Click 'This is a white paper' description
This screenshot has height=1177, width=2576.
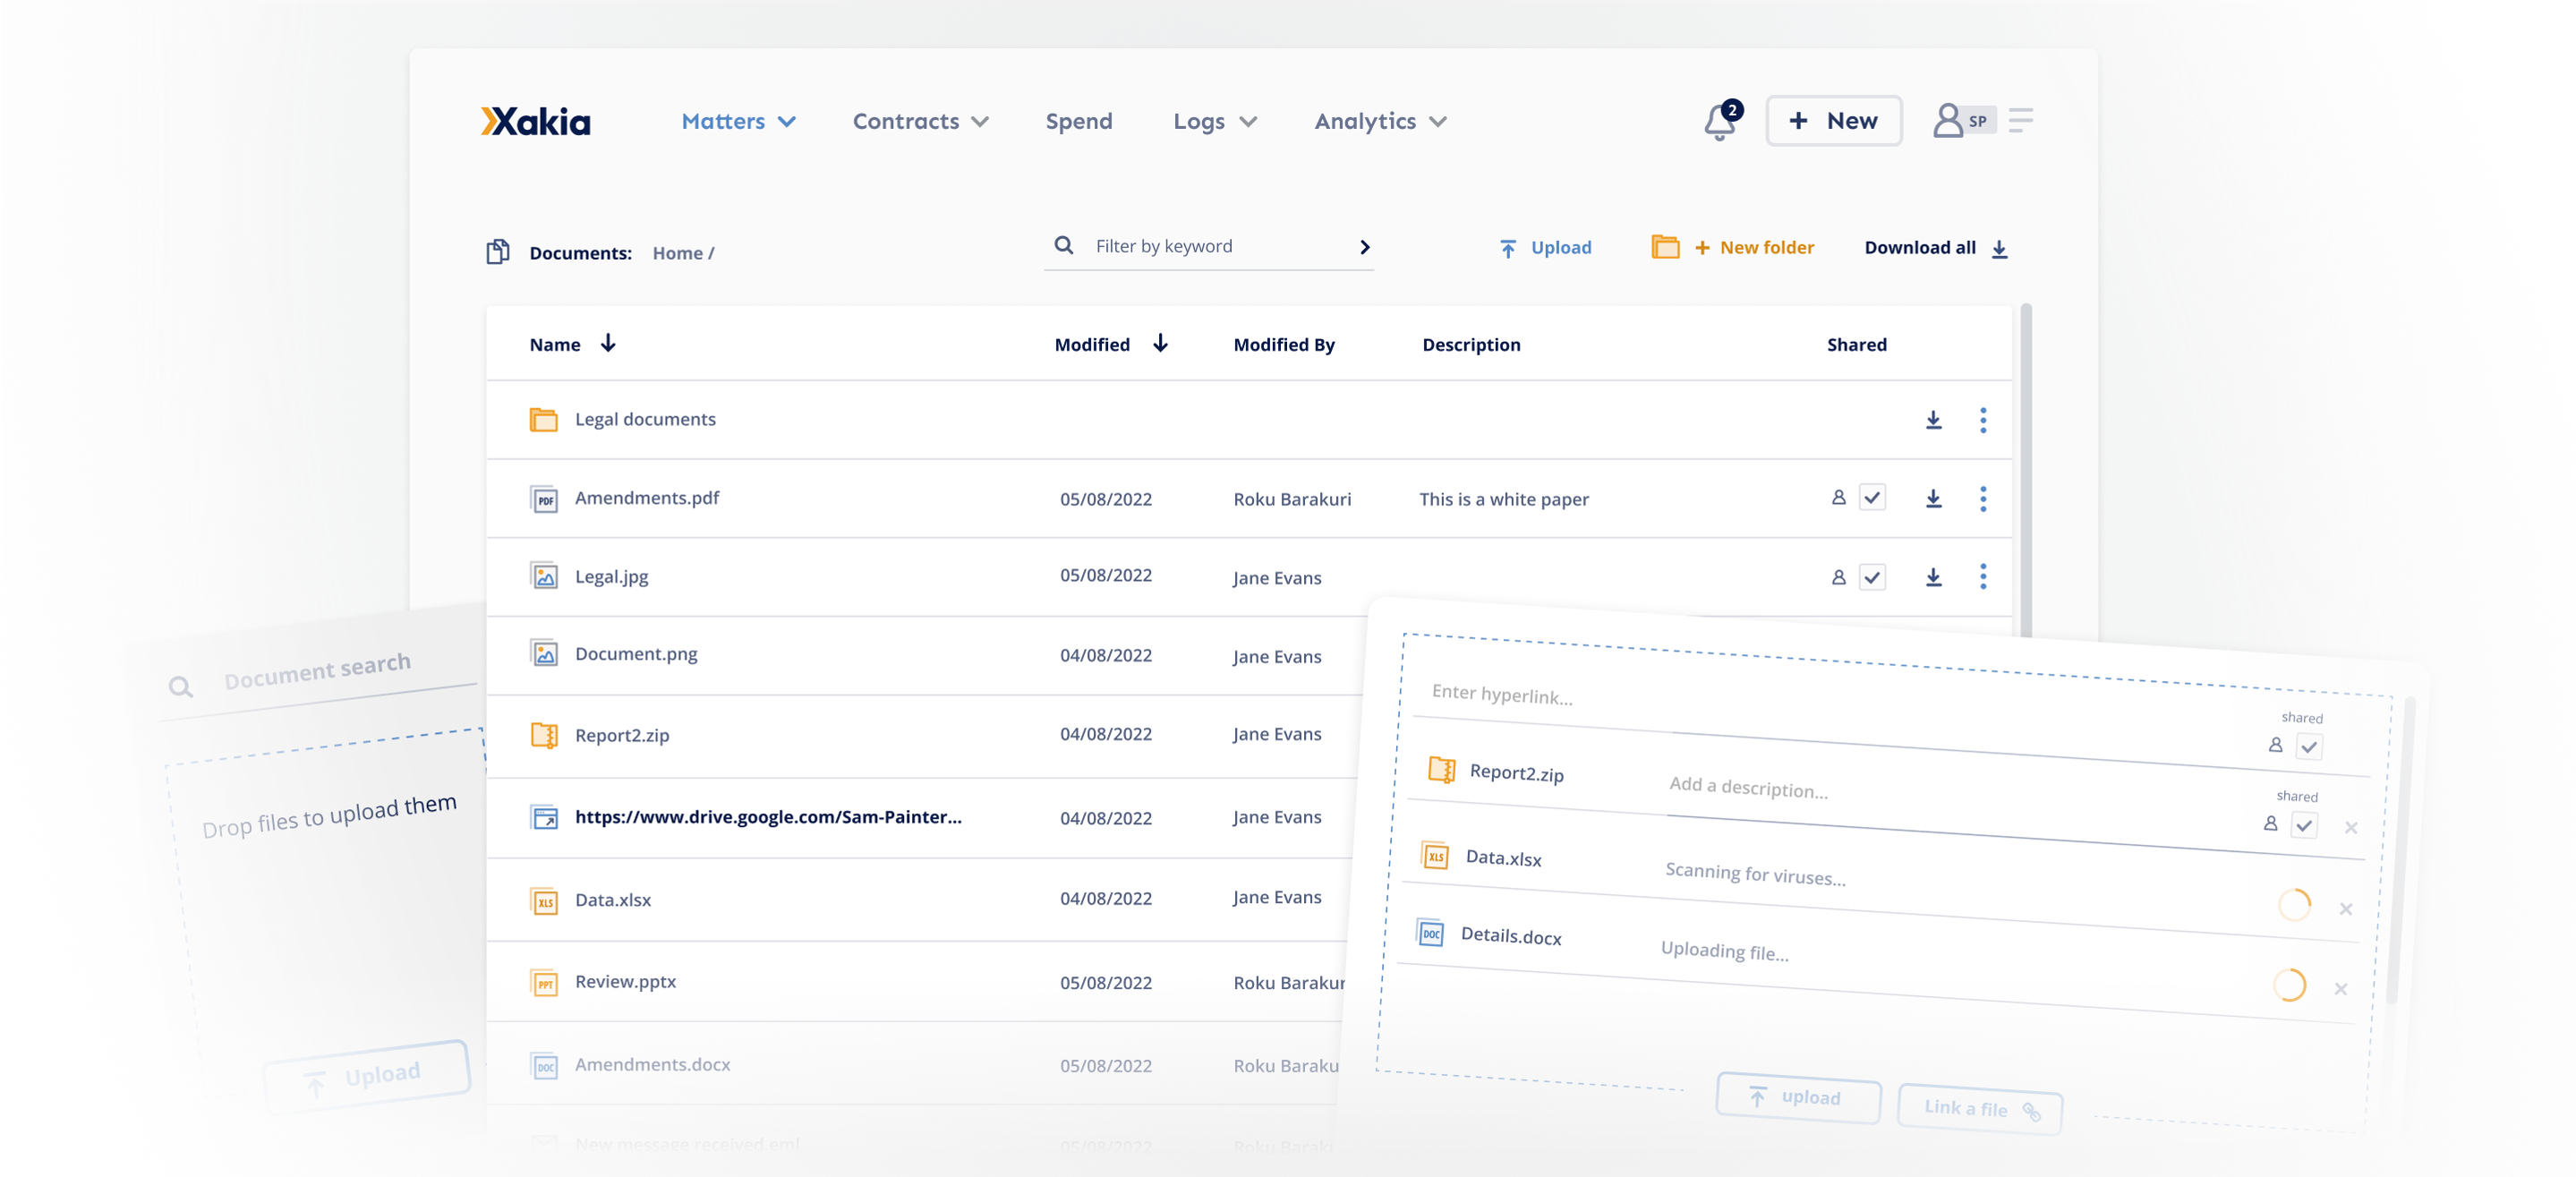(1503, 499)
